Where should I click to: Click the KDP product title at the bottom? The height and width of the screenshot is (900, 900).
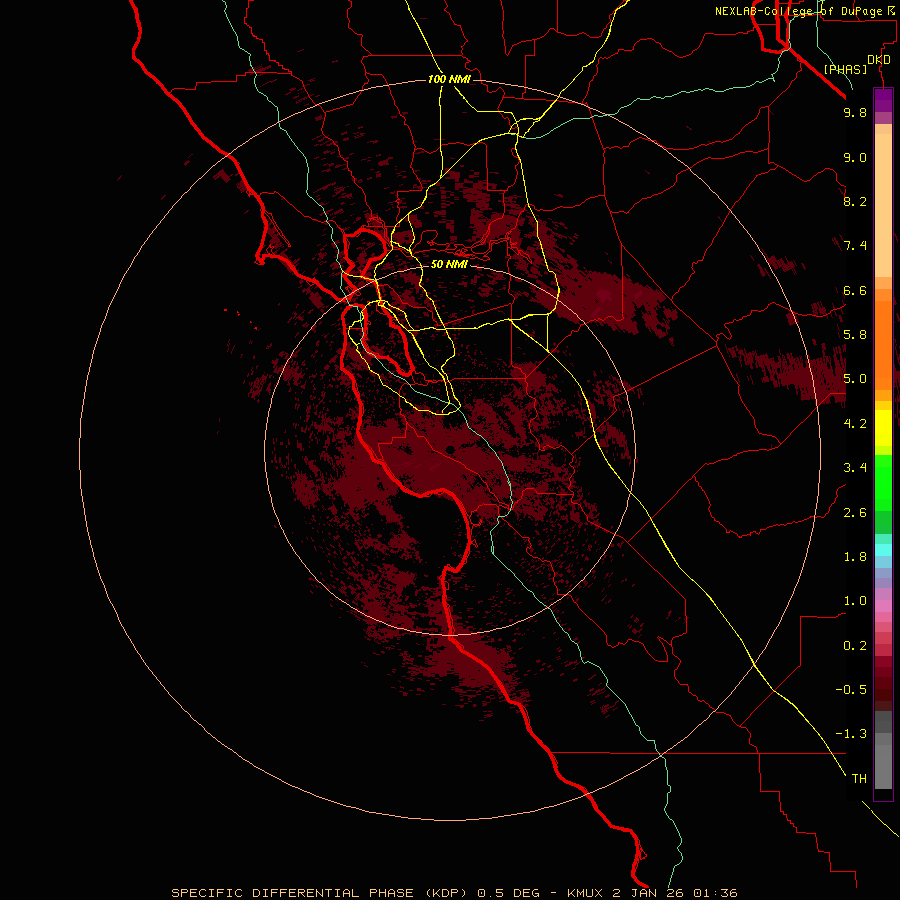point(454,893)
